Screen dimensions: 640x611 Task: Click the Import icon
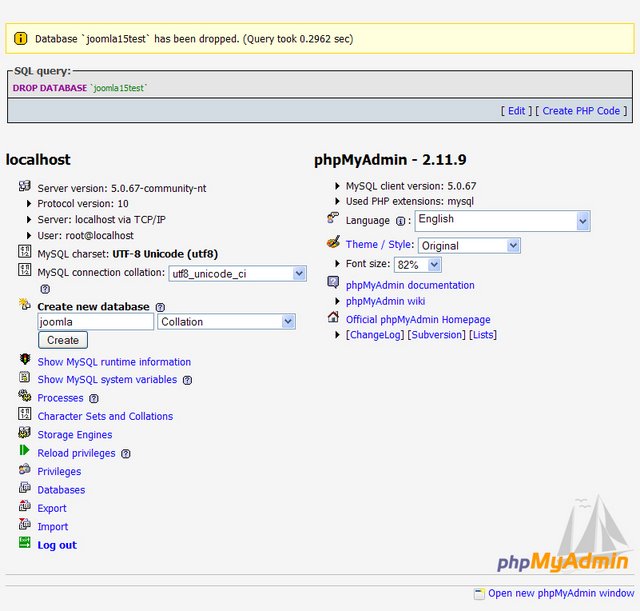click(24, 524)
